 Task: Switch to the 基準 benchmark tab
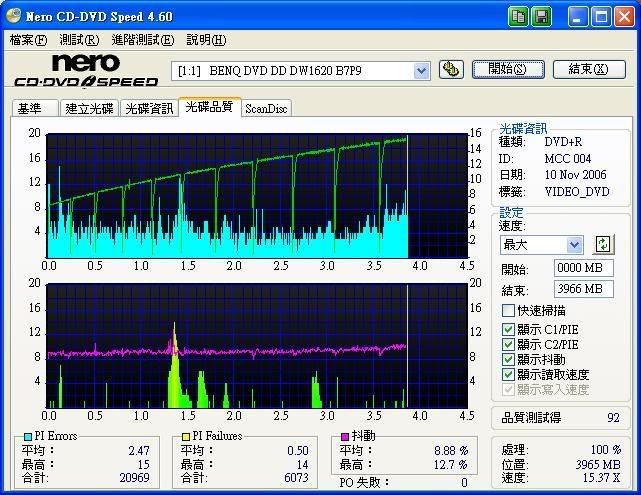(x=35, y=108)
